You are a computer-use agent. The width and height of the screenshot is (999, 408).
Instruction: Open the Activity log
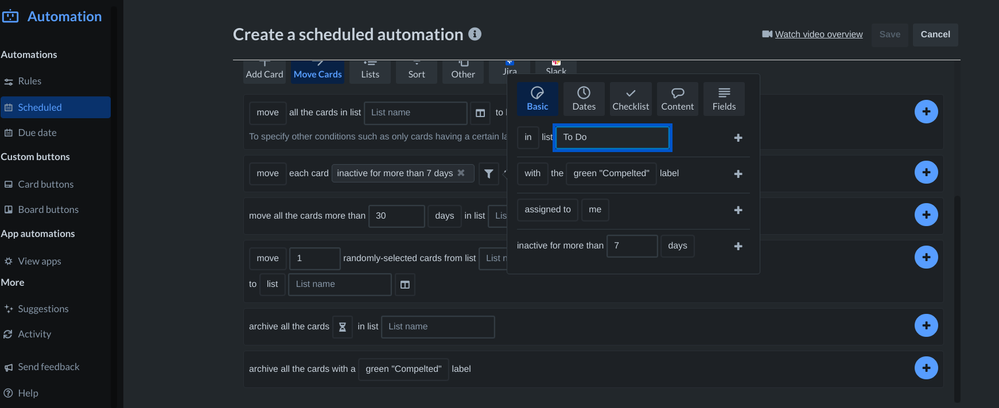55,334
